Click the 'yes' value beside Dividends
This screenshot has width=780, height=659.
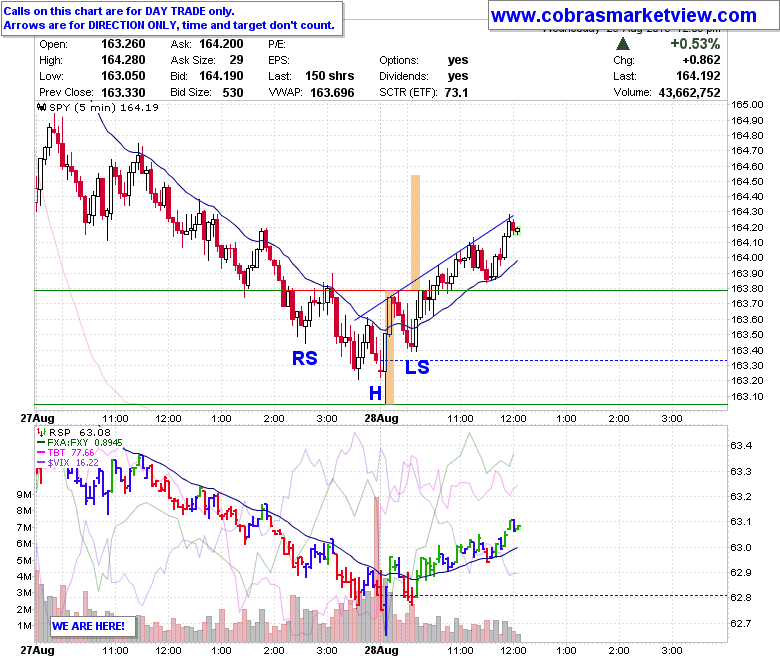point(458,76)
